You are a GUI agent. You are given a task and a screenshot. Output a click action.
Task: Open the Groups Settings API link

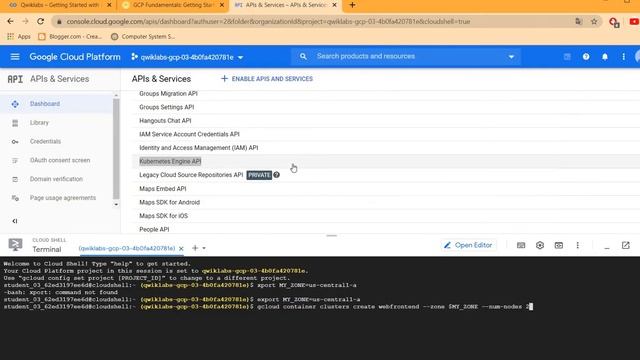167,107
